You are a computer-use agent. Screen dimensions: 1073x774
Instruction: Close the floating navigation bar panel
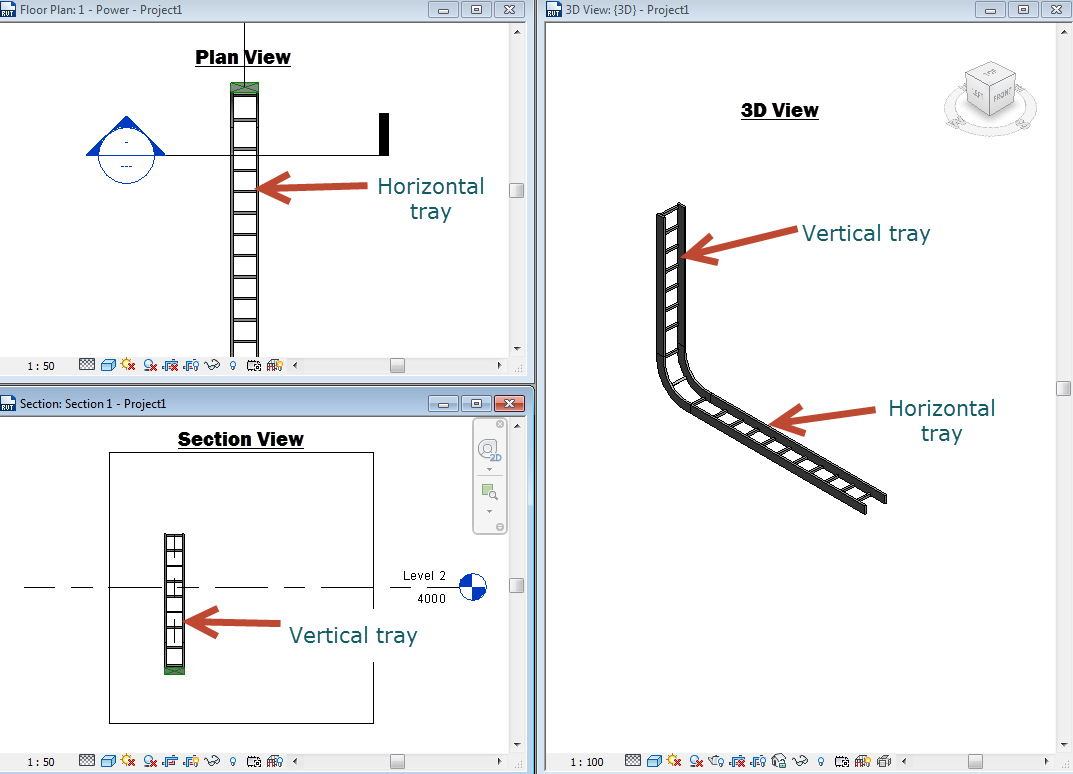click(x=500, y=423)
